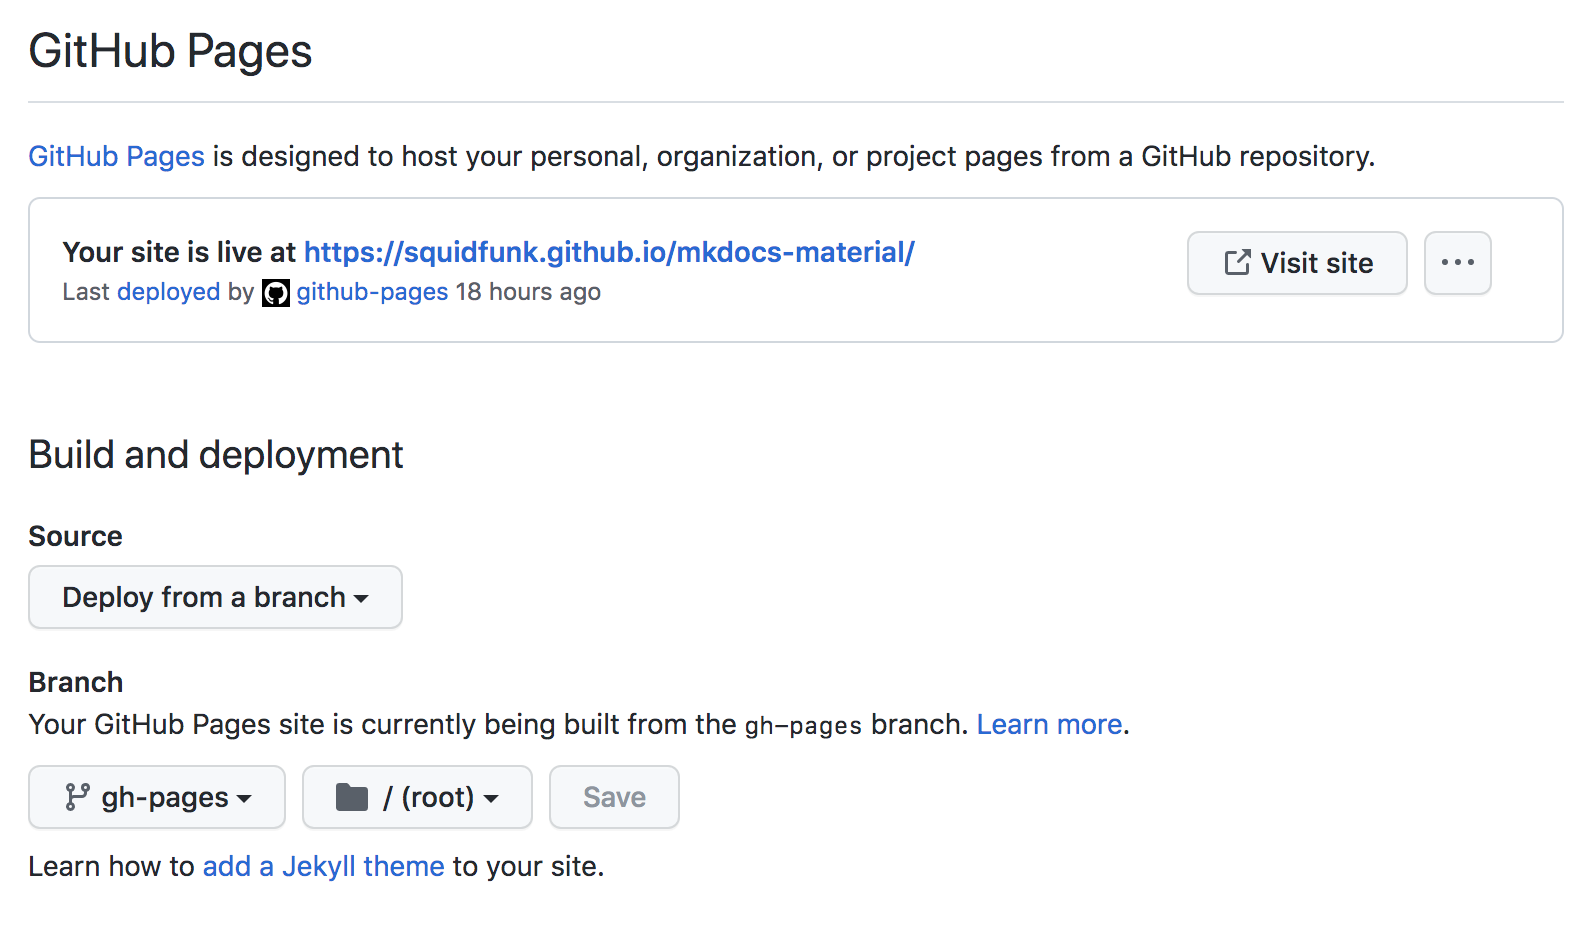Follow the 'deployed' link
Viewport: 1596px width, 928px height.
(x=168, y=292)
